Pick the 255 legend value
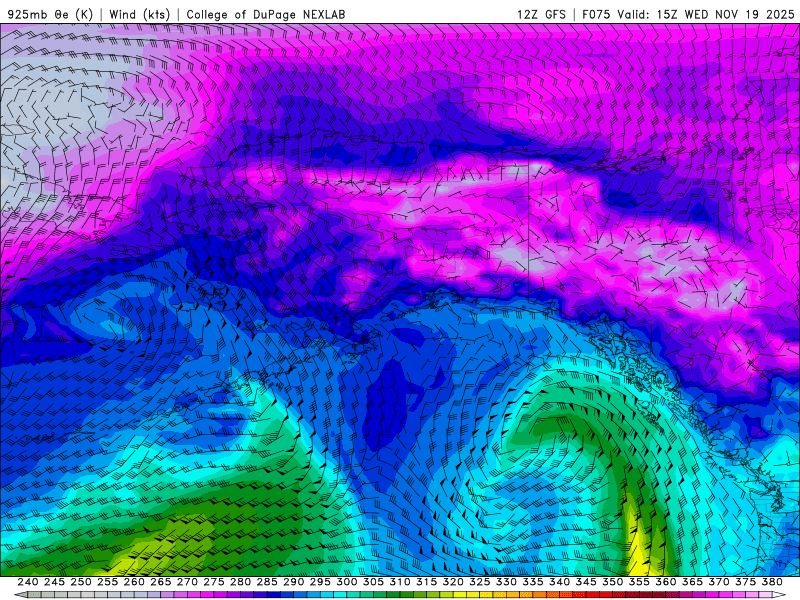 click(107, 582)
